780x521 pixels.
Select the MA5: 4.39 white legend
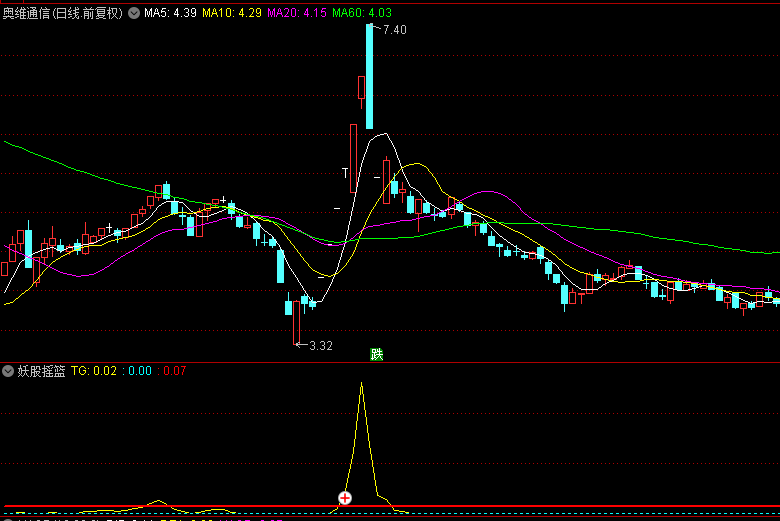[170, 14]
